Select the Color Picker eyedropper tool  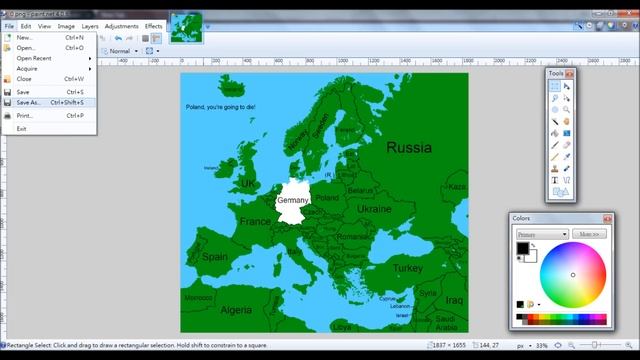pyautogui.click(x=567, y=157)
